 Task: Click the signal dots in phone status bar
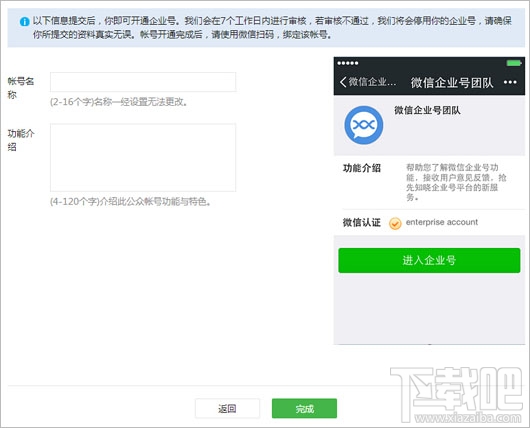click(x=348, y=63)
